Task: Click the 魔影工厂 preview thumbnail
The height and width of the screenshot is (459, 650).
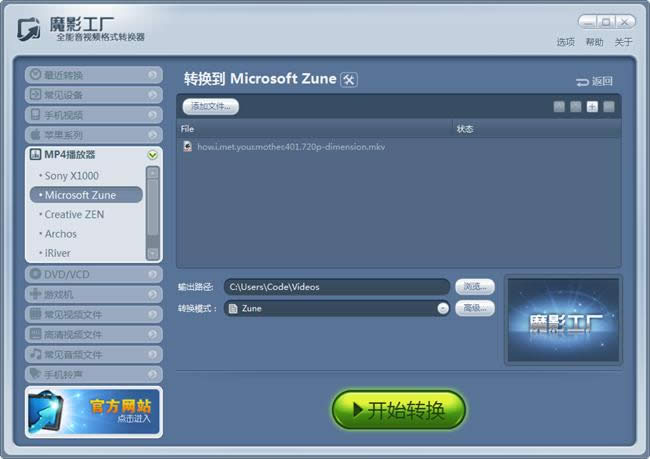Action: coord(563,320)
